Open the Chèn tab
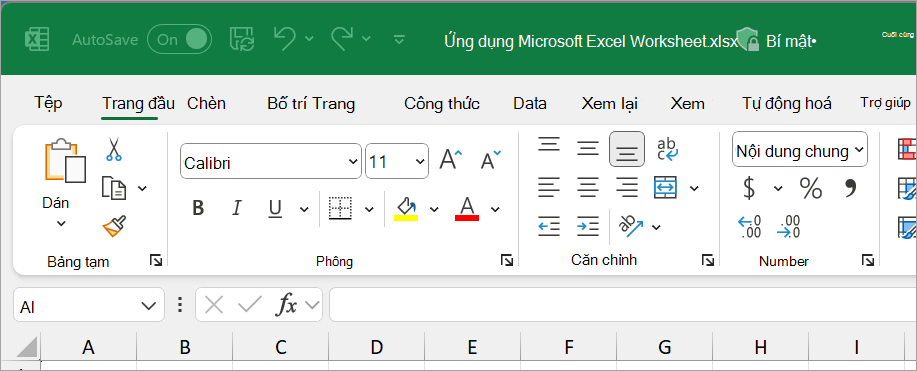Viewport: 917px width, 371px height. [x=206, y=104]
